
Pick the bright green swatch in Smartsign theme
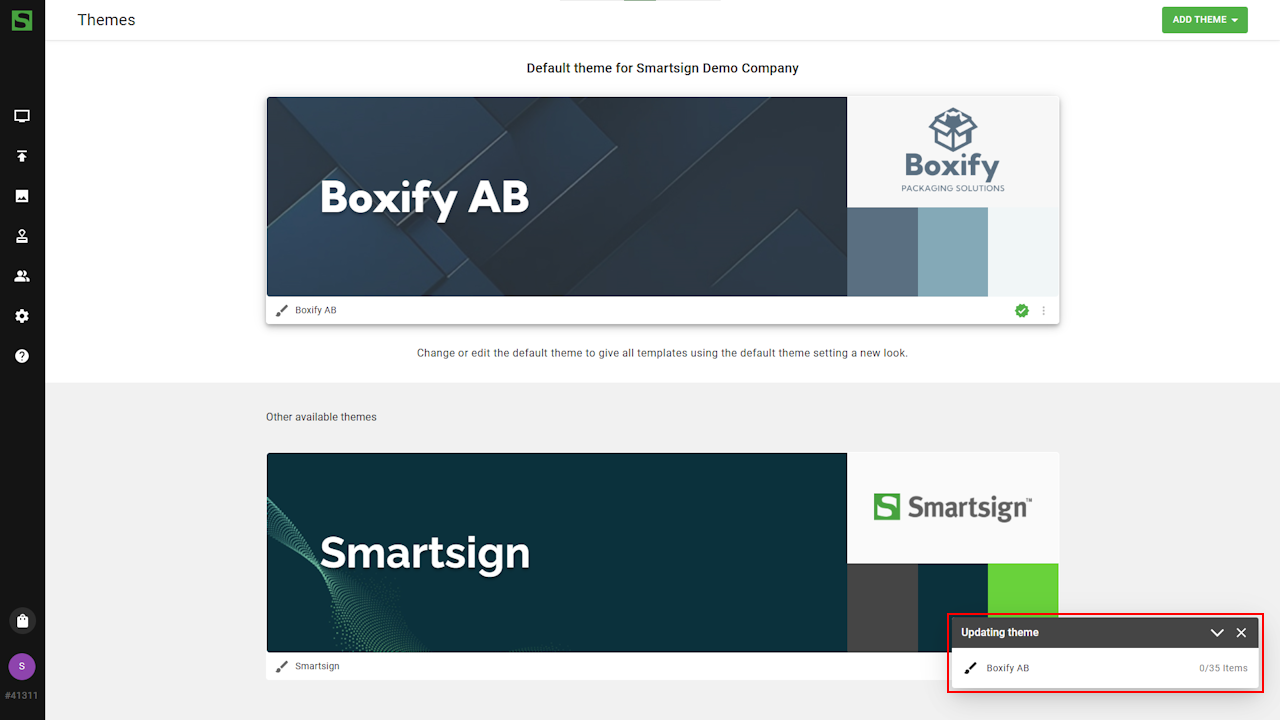[1023, 588]
